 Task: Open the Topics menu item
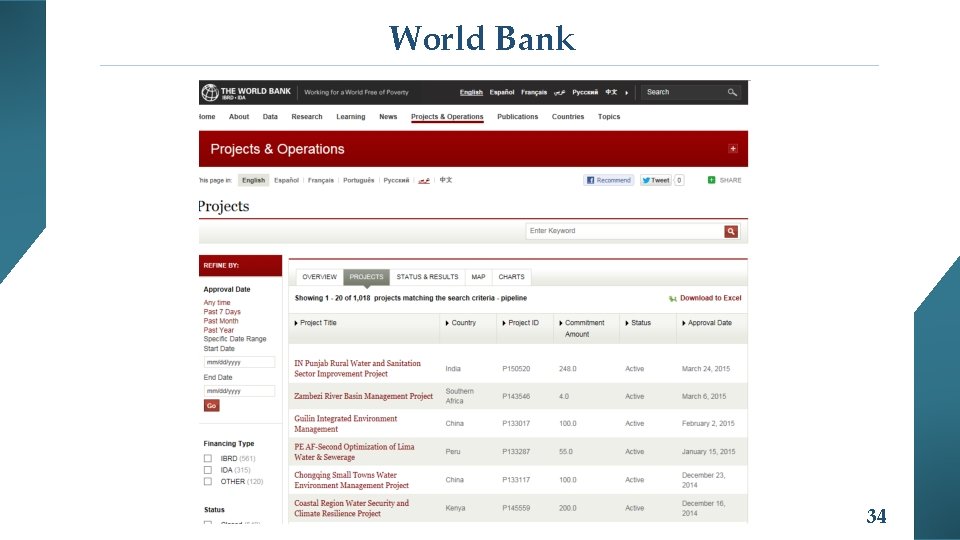(x=609, y=117)
